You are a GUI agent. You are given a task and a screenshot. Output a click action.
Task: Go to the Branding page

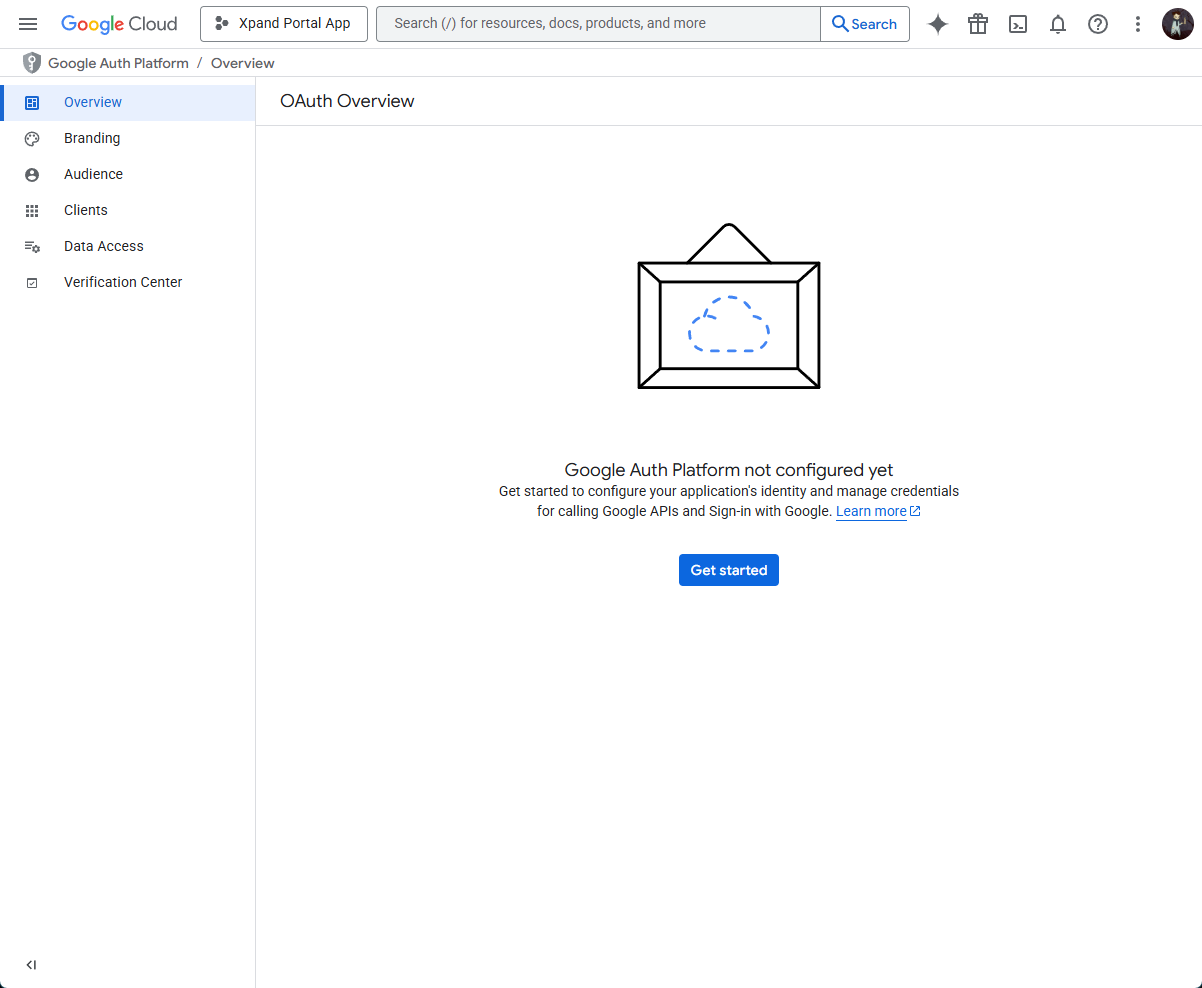92,138
